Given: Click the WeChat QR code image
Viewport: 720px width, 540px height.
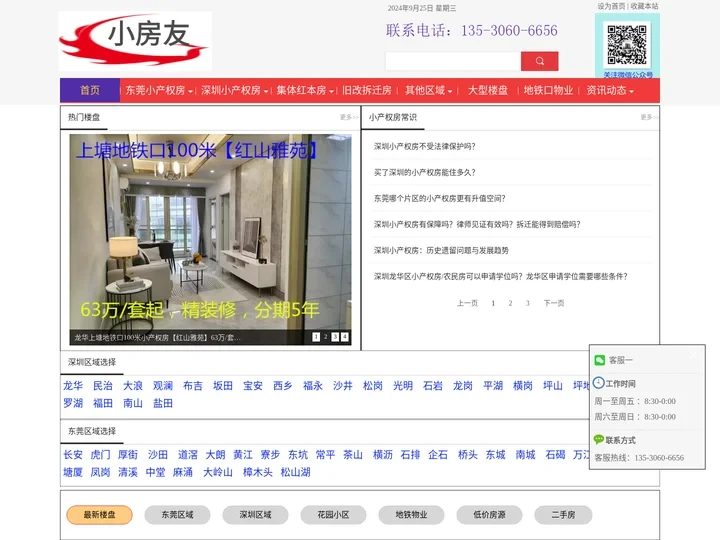Looking at the screenshot, I should tap(627, 45).
